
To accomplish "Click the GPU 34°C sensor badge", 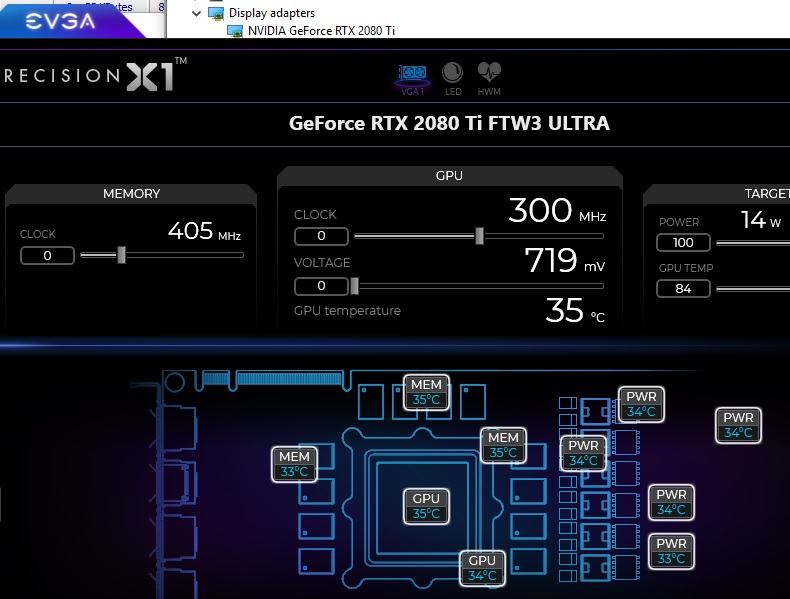I will click(482, 568).
